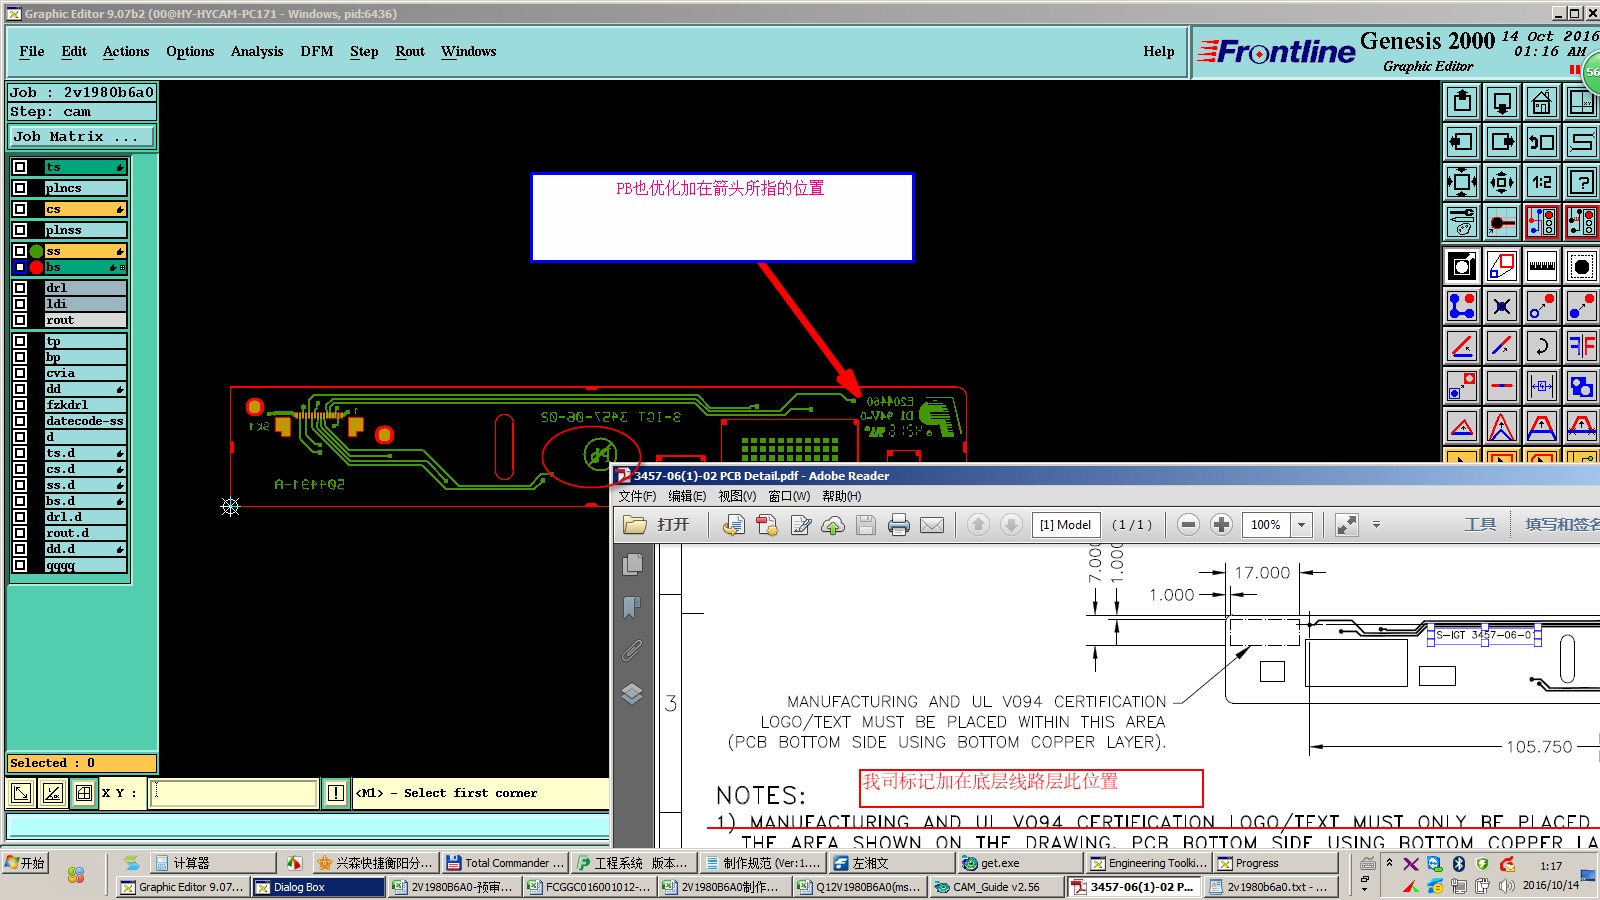Screen dimensions: 1600x900
Task: Click the Windows 开始 start button
Action: [x=26, y=863]
